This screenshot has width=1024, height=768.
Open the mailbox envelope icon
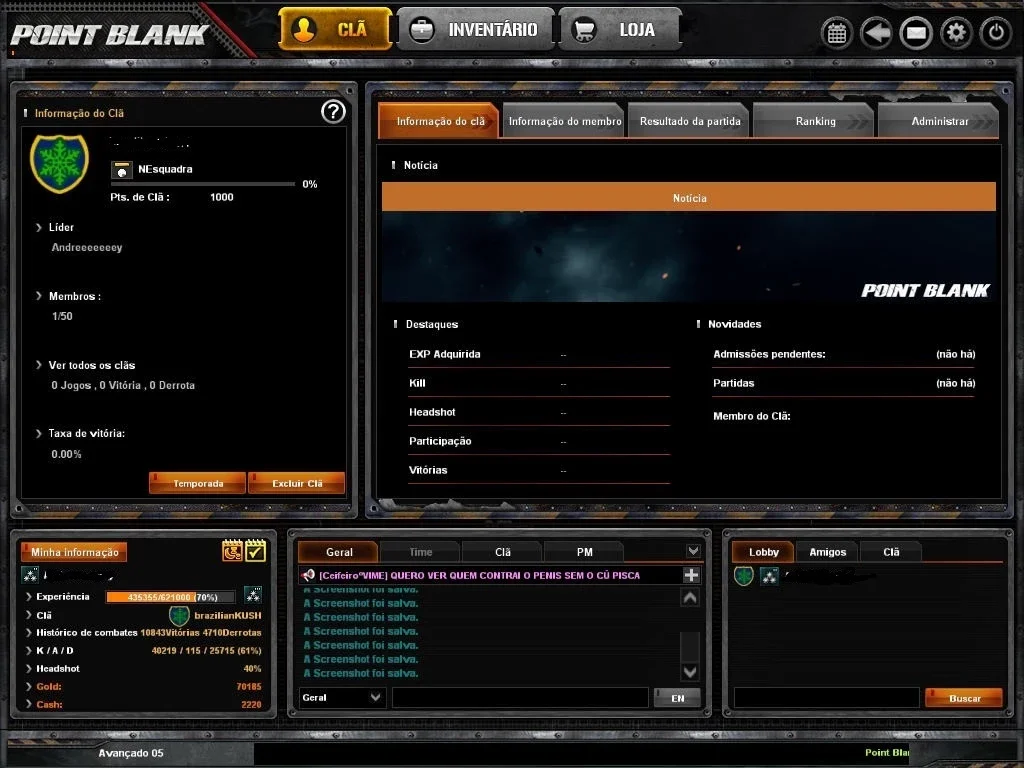point(916,32)
